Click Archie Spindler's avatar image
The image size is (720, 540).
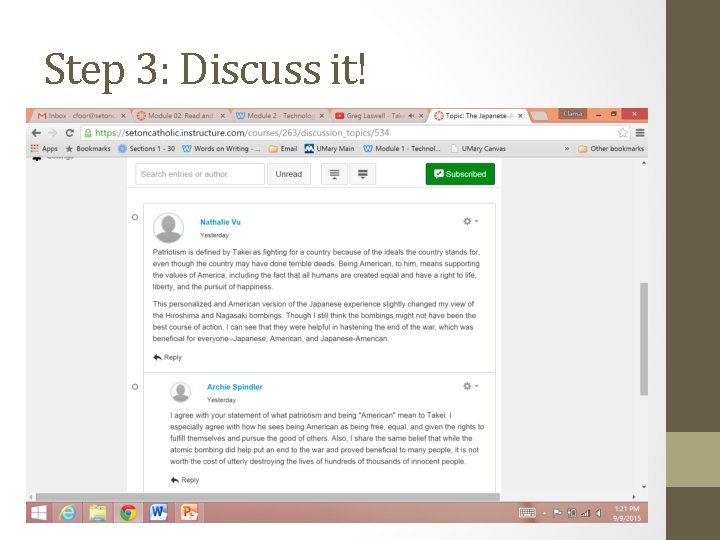(180, 392)
